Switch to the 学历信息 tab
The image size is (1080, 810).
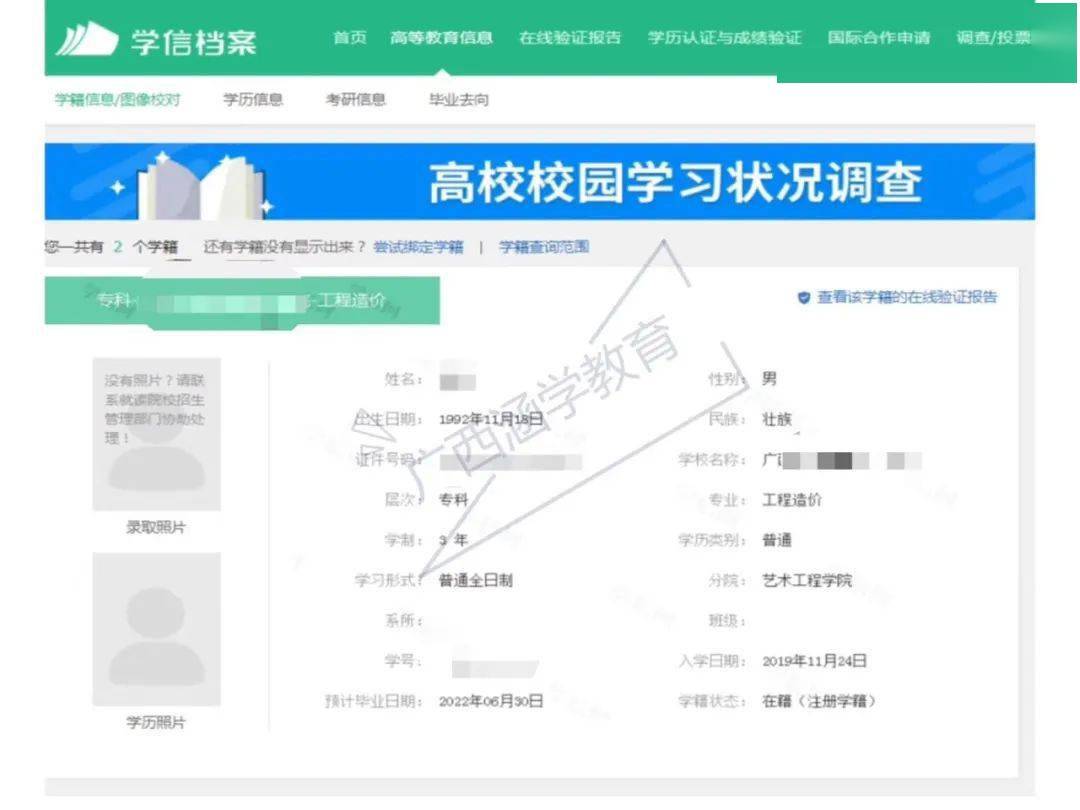(x=252, y=99)
